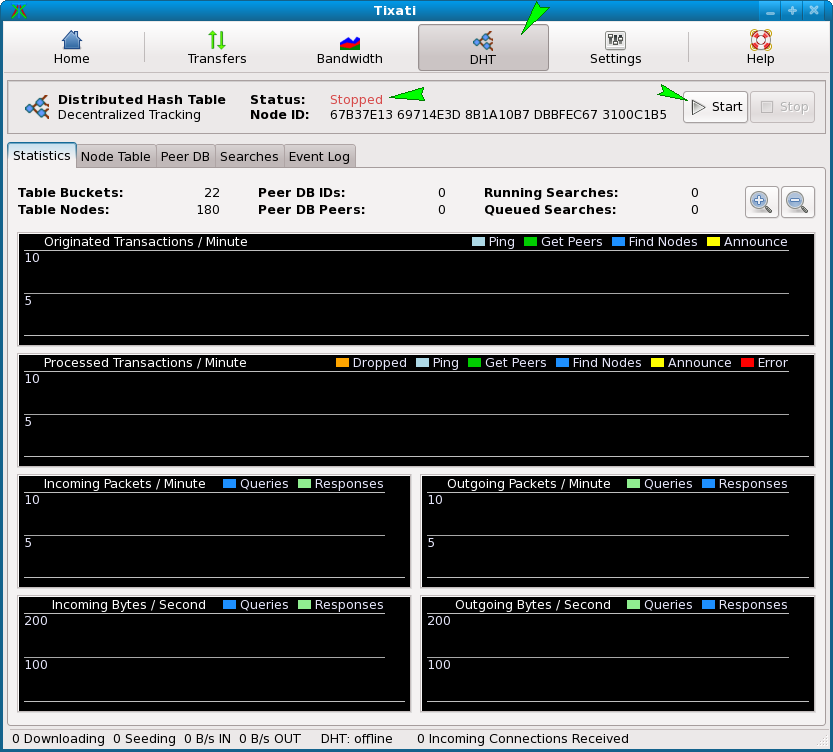Screen dimensions: 833x752
Task: Open the Event Log tab
Action: [x=319, y=157]
